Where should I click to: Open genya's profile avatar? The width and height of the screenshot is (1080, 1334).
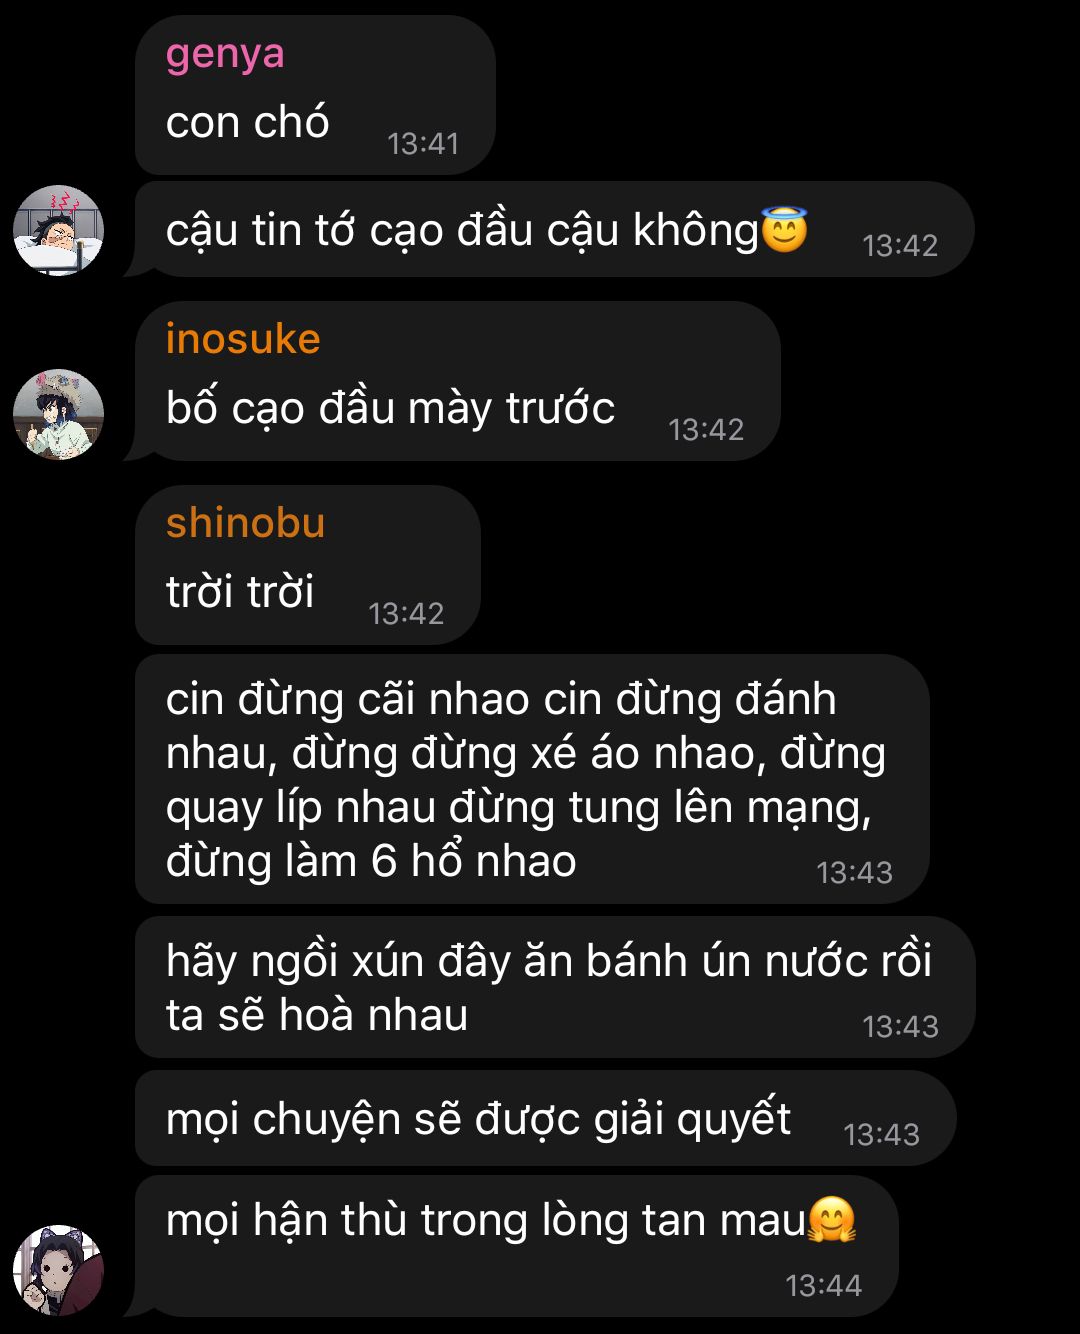[x=58, y=230]
